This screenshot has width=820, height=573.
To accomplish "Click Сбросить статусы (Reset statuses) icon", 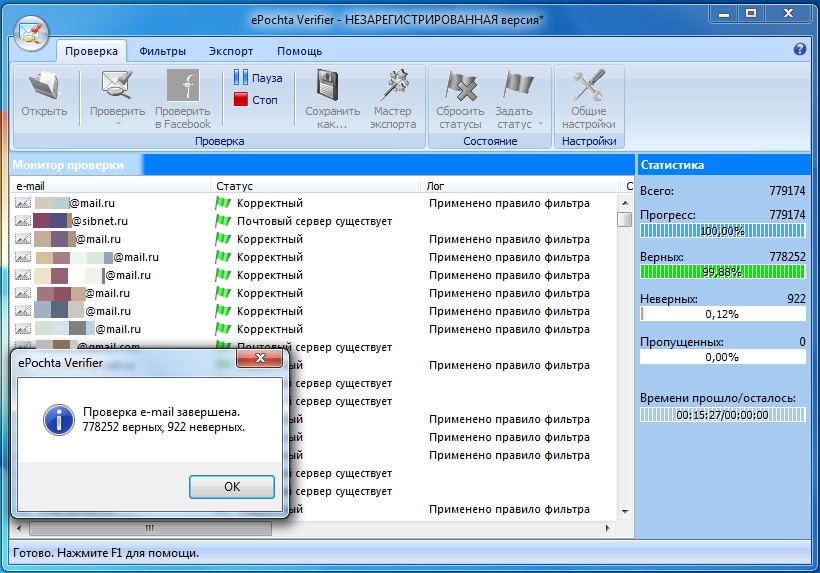I will tap(460, 87).
